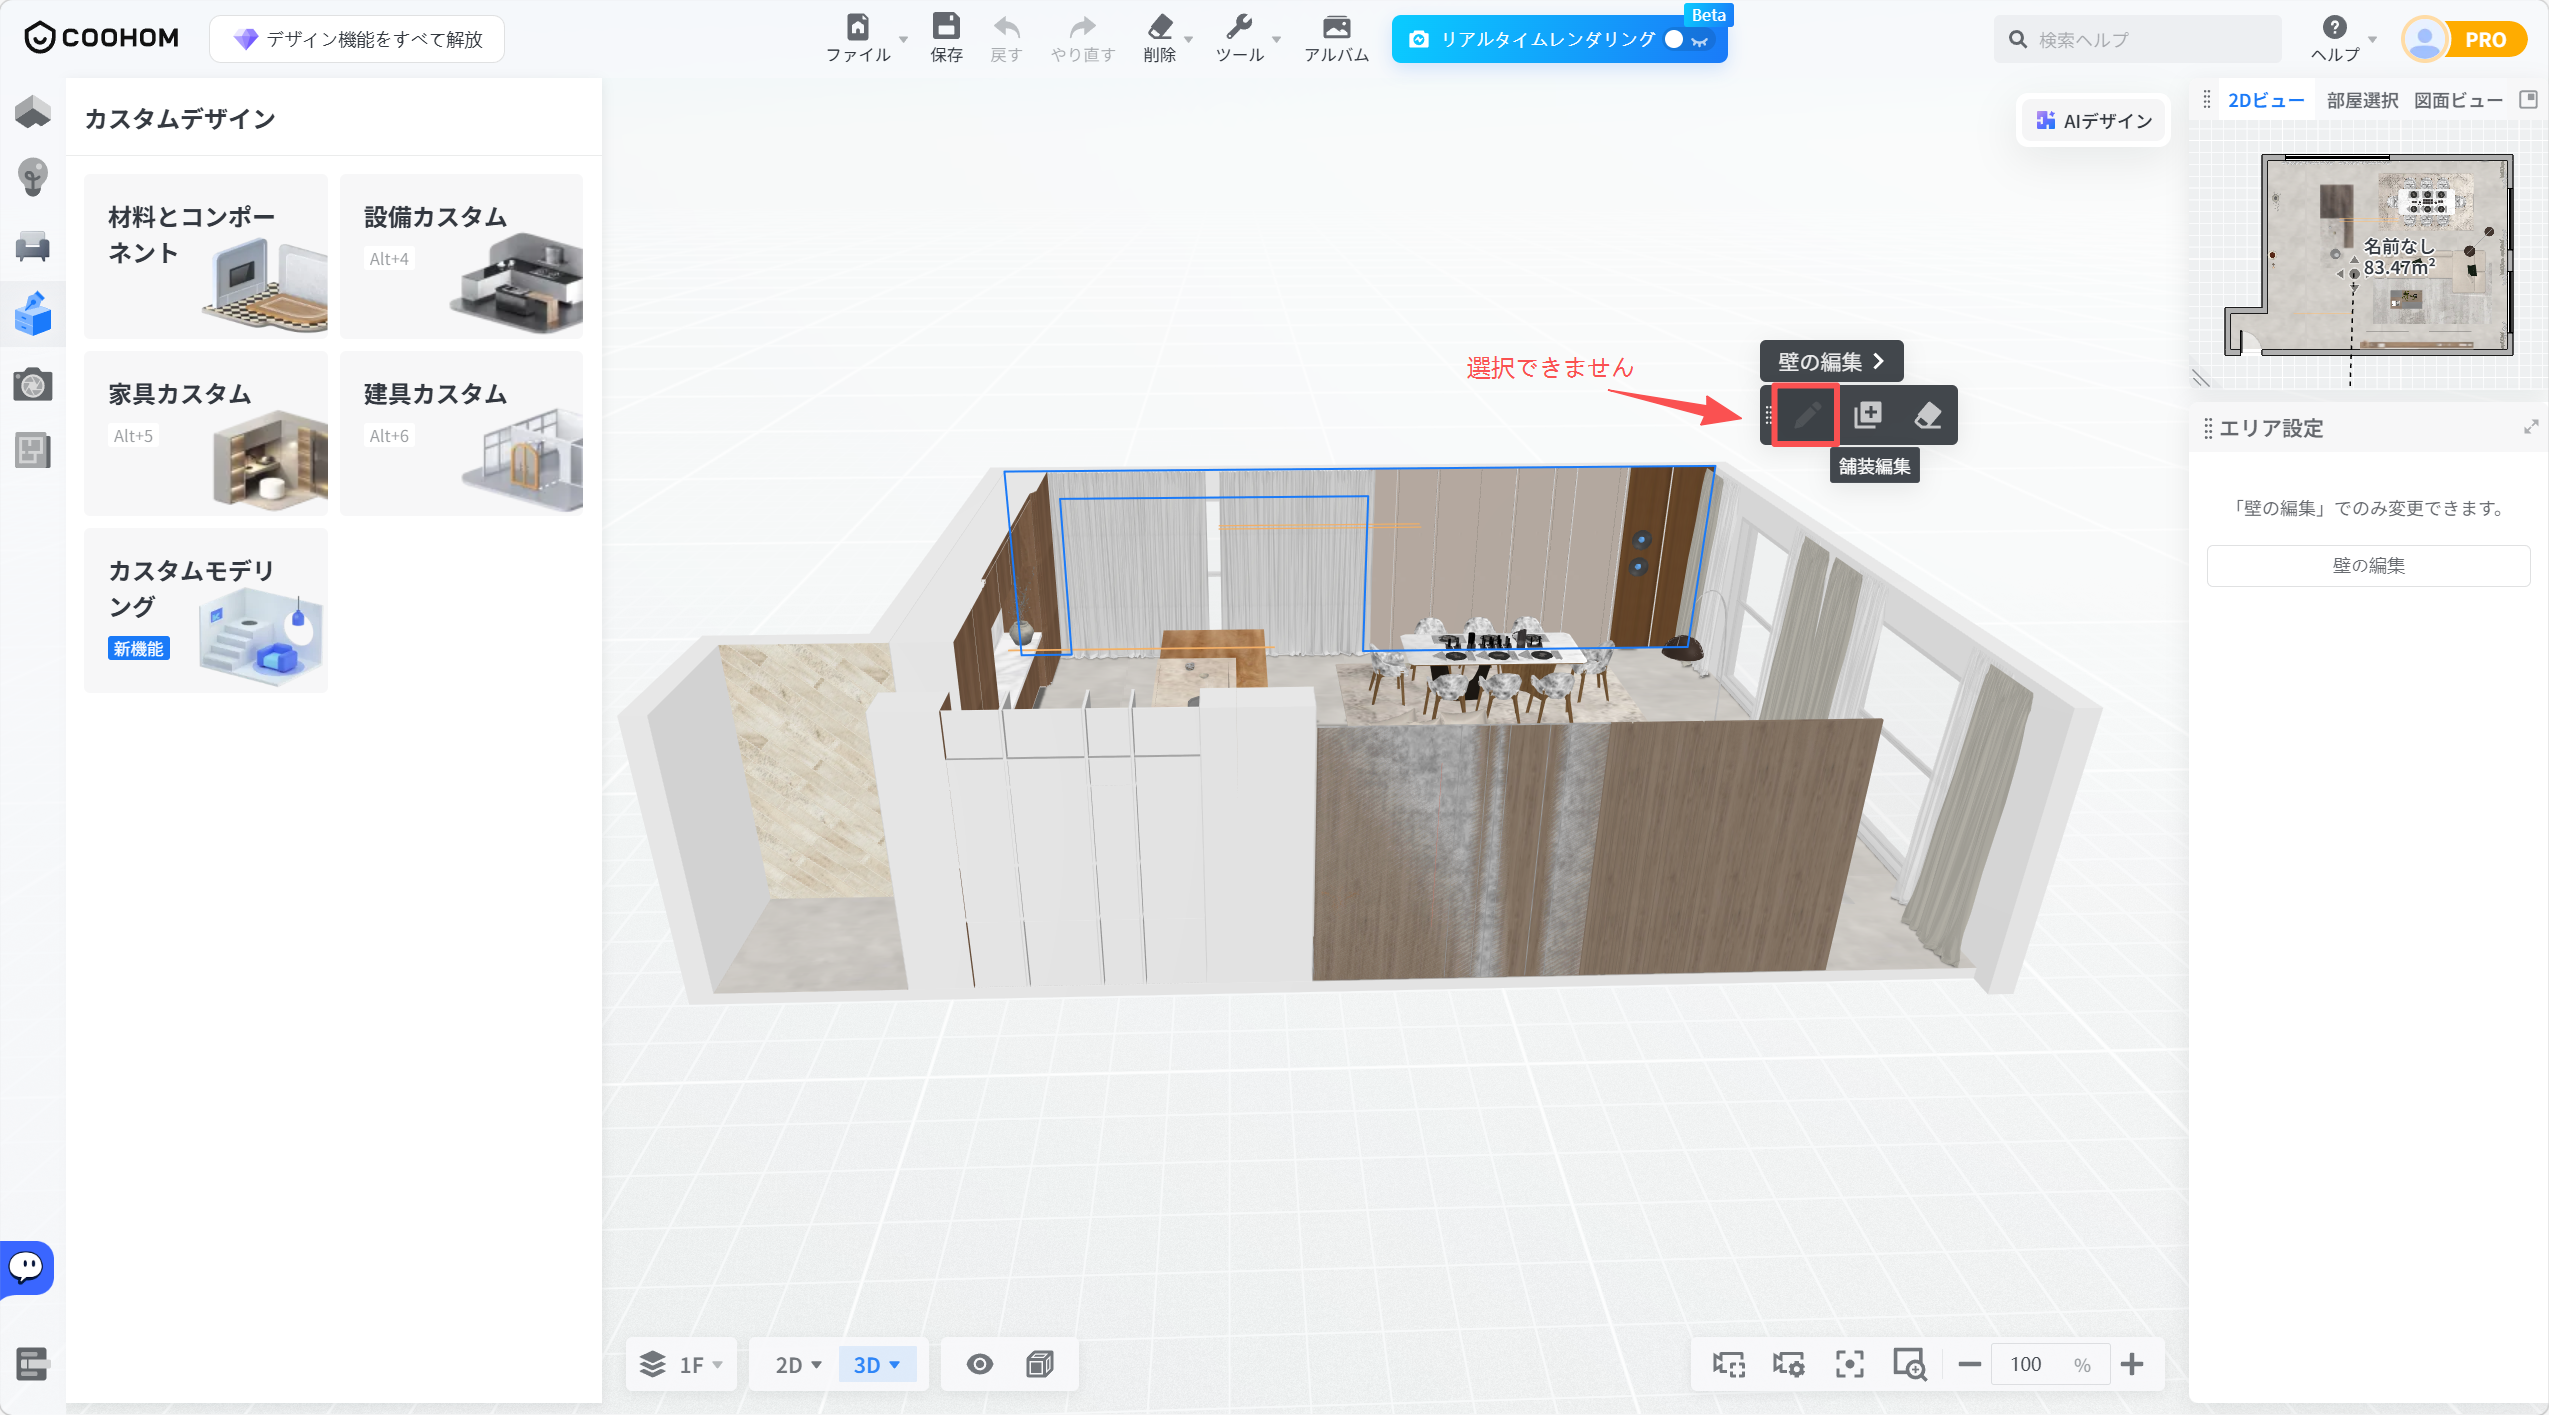Click the 戻す undo icon
This screenshot has width=2549, height=1415.
[x=1006, y=38]
